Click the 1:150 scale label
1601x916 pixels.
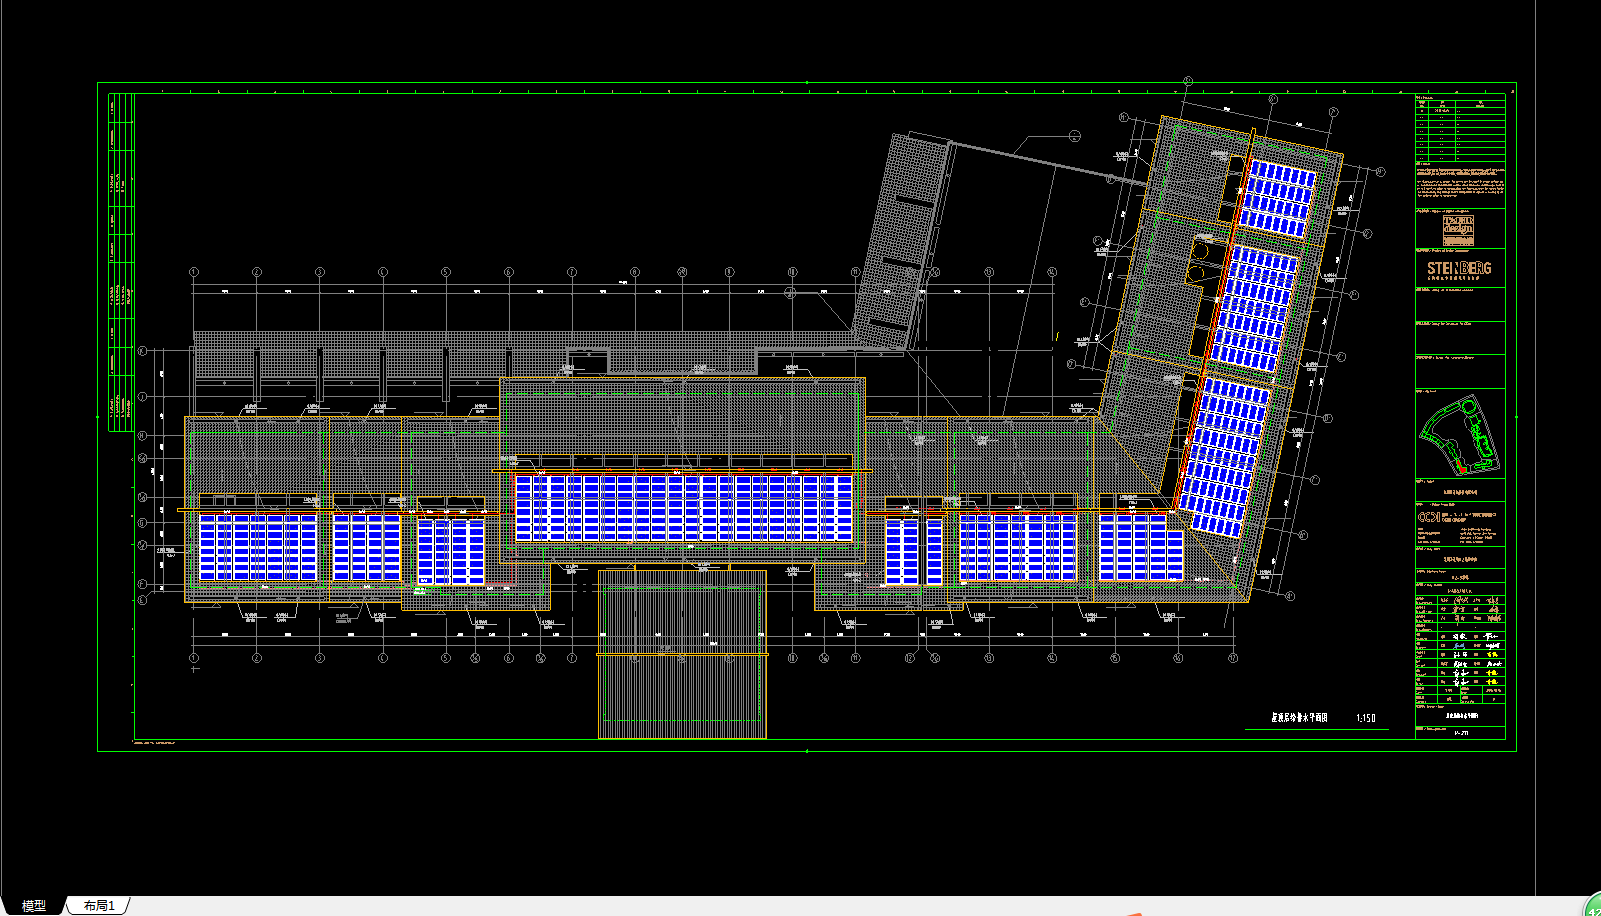pyautogui.click(x=1366, y=718)
